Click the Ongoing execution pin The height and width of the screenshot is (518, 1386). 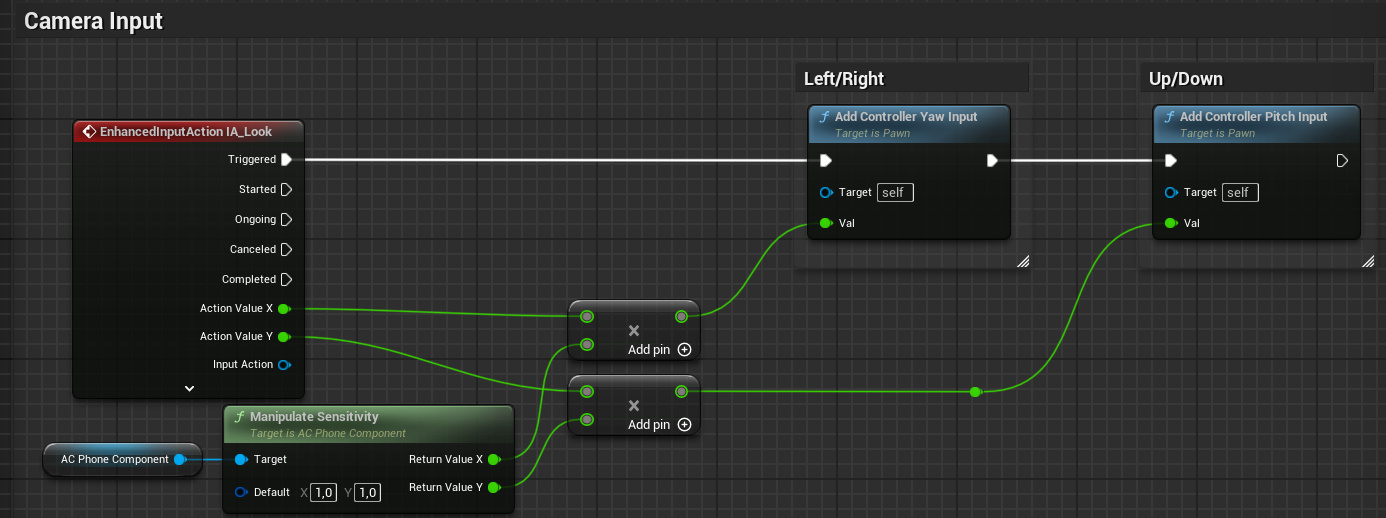pos(286,219)
